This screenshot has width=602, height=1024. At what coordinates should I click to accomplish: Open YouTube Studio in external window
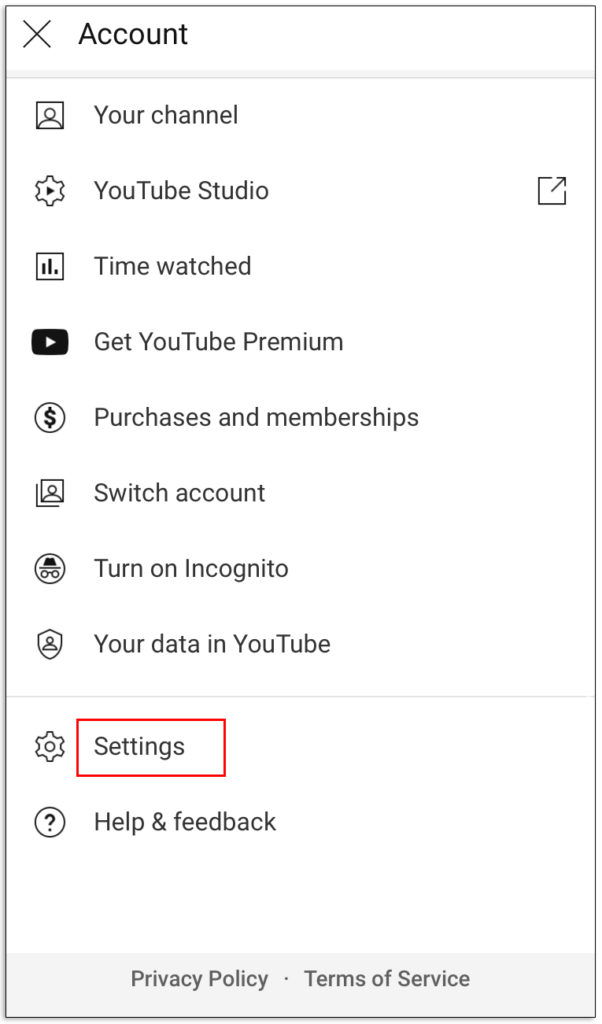552,190
